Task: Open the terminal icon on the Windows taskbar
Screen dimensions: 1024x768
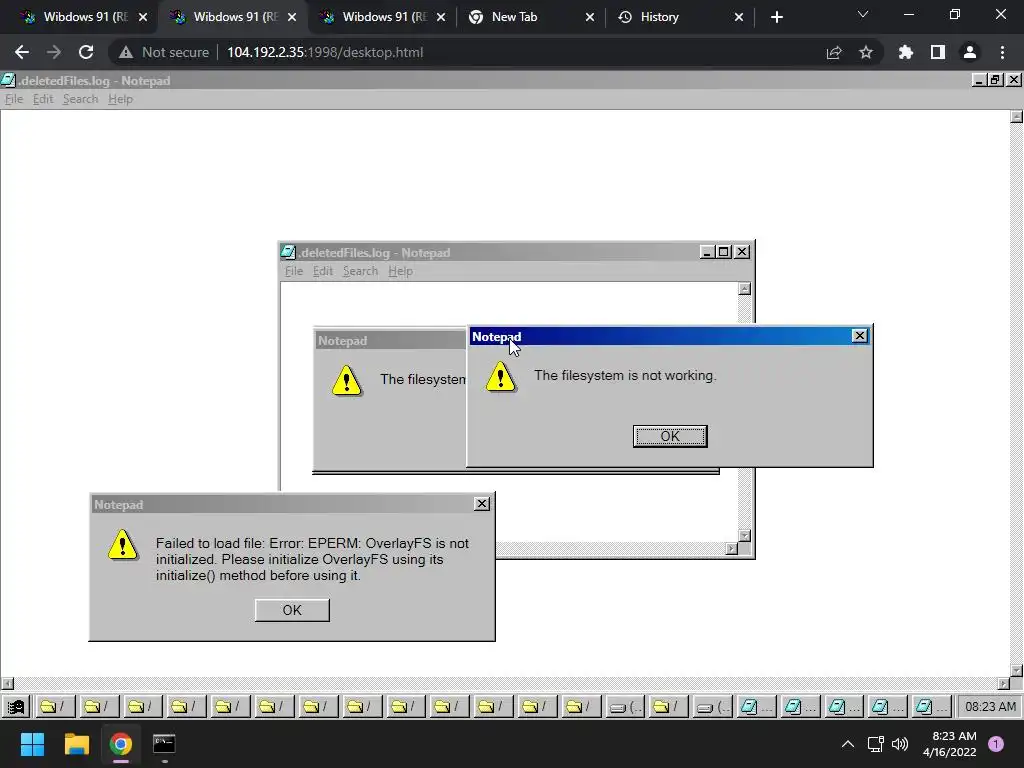Action: pyautogui.click(x=164, y=744)
